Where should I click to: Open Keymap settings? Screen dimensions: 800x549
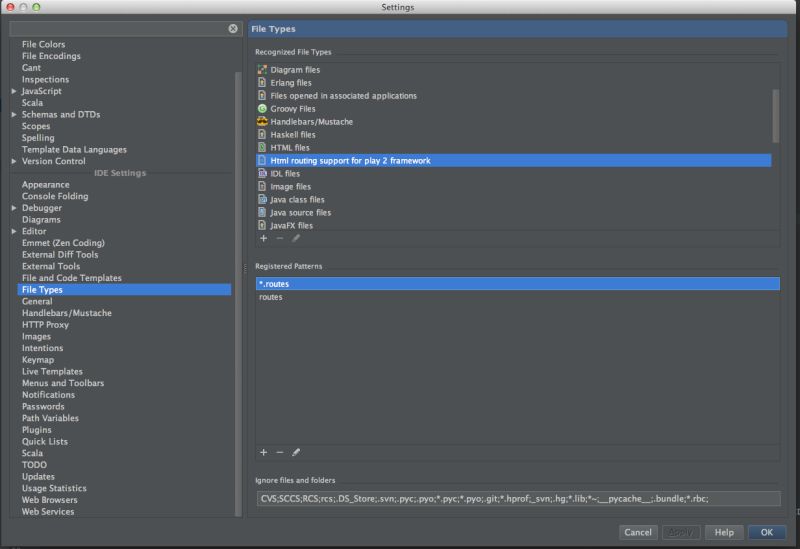38,360
